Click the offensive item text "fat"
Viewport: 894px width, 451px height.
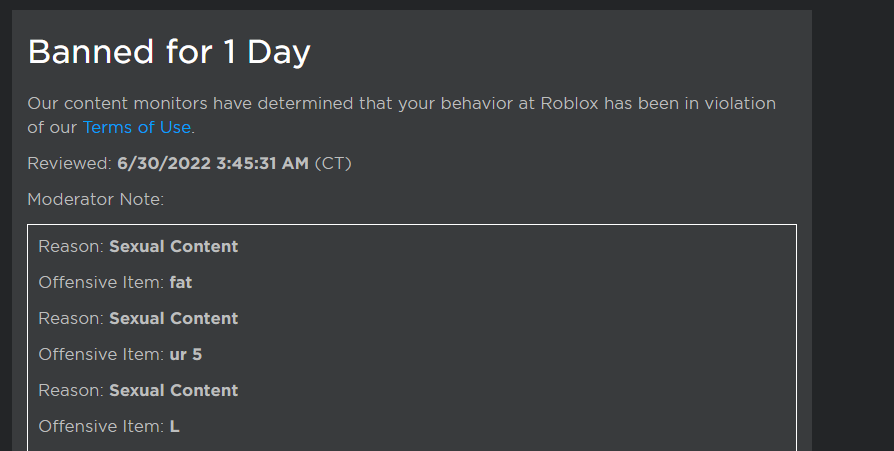click(181, 282)
